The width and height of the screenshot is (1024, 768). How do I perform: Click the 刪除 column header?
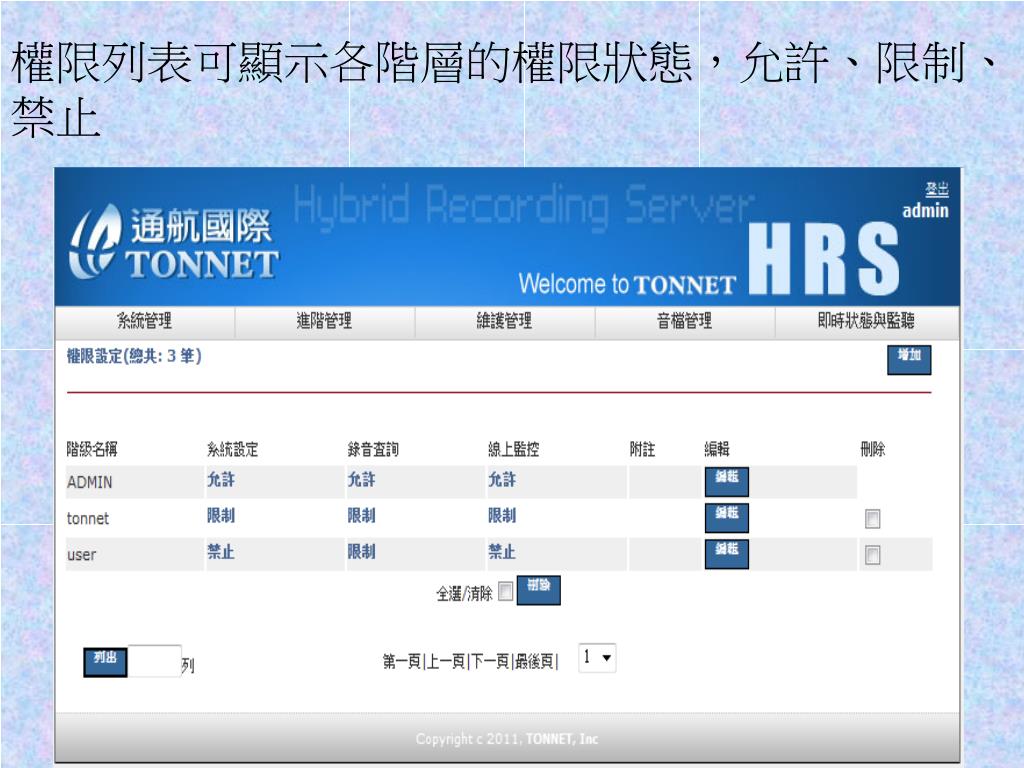(x=872, y=449)
